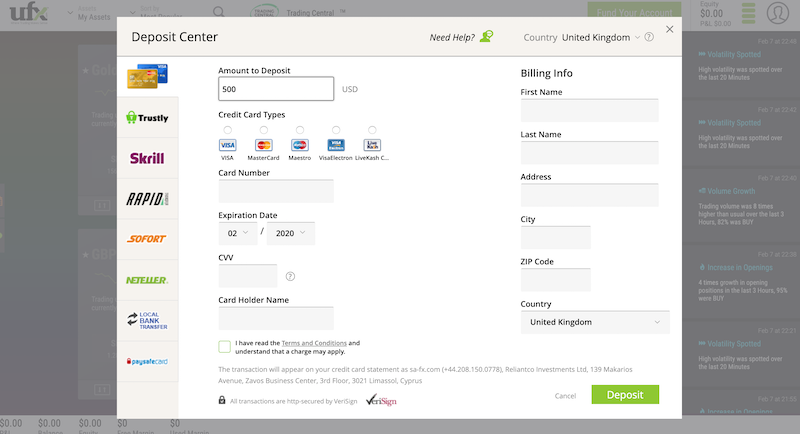Open the Terms and Conditions link
Screen dimensions: 800x434
pos(314,343)
